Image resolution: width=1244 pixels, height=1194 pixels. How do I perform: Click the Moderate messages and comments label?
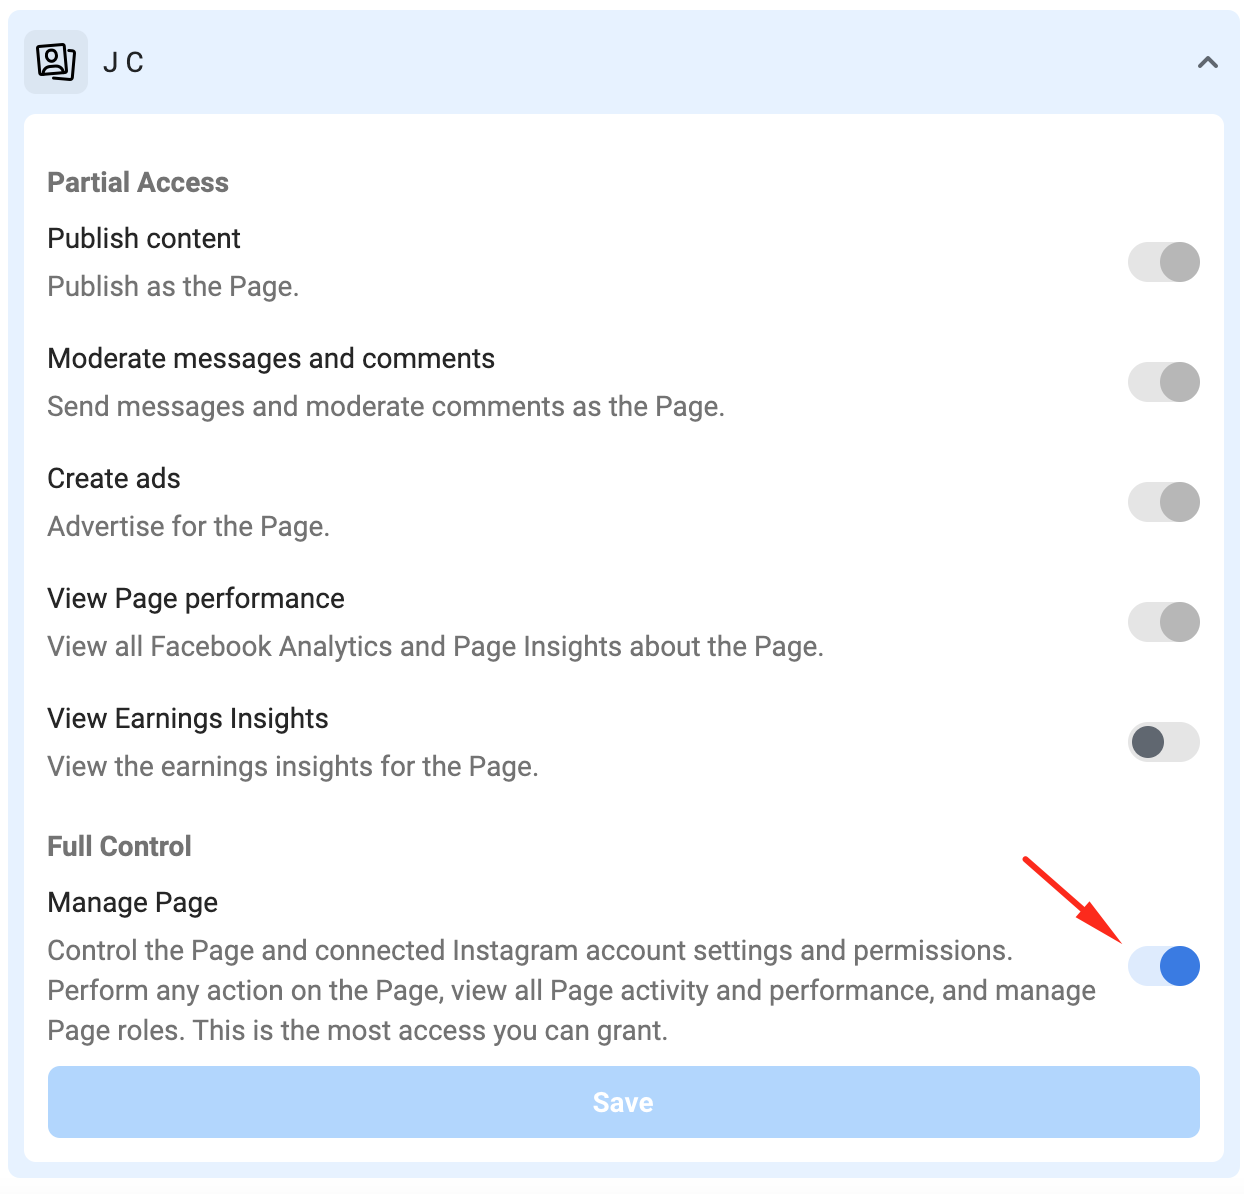click(271, 358)
